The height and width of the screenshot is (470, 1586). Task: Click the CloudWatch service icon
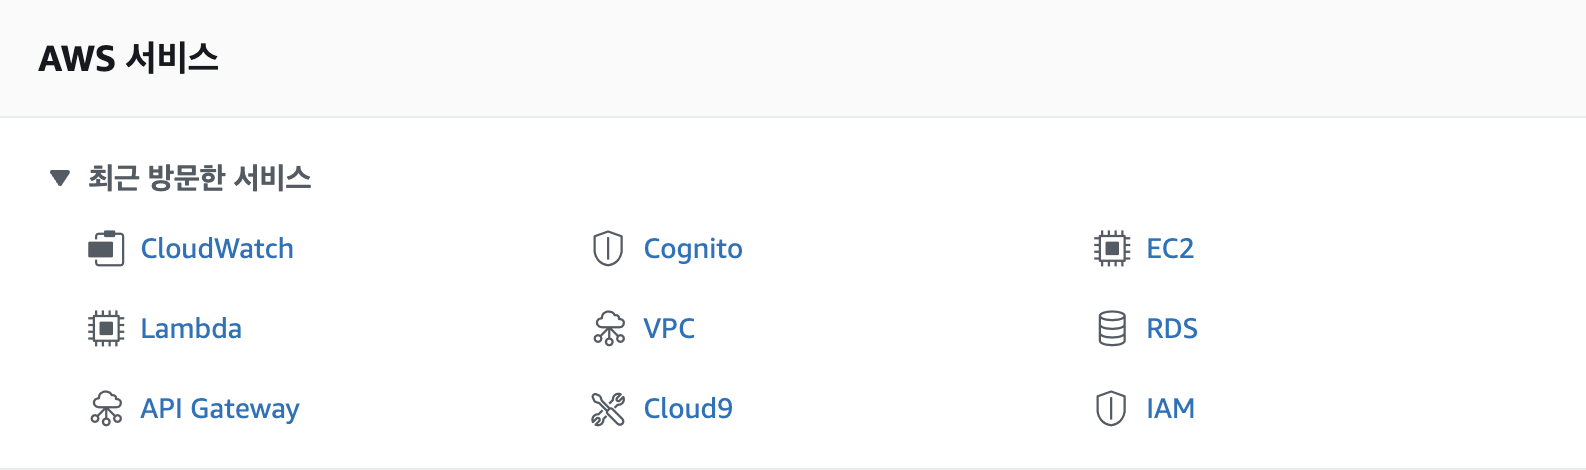(x=106, y=249)
